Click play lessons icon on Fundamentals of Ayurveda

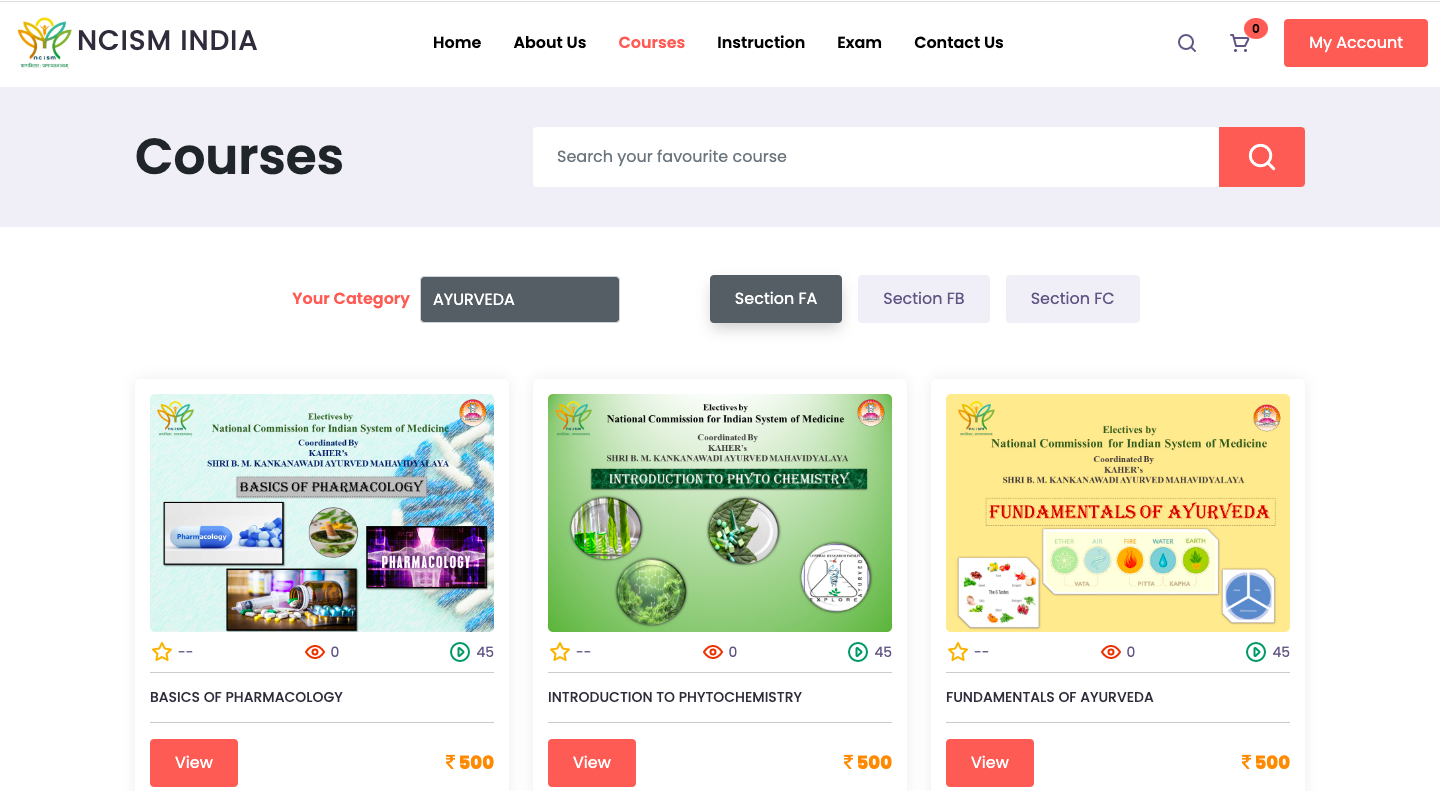coord(1256,652)
